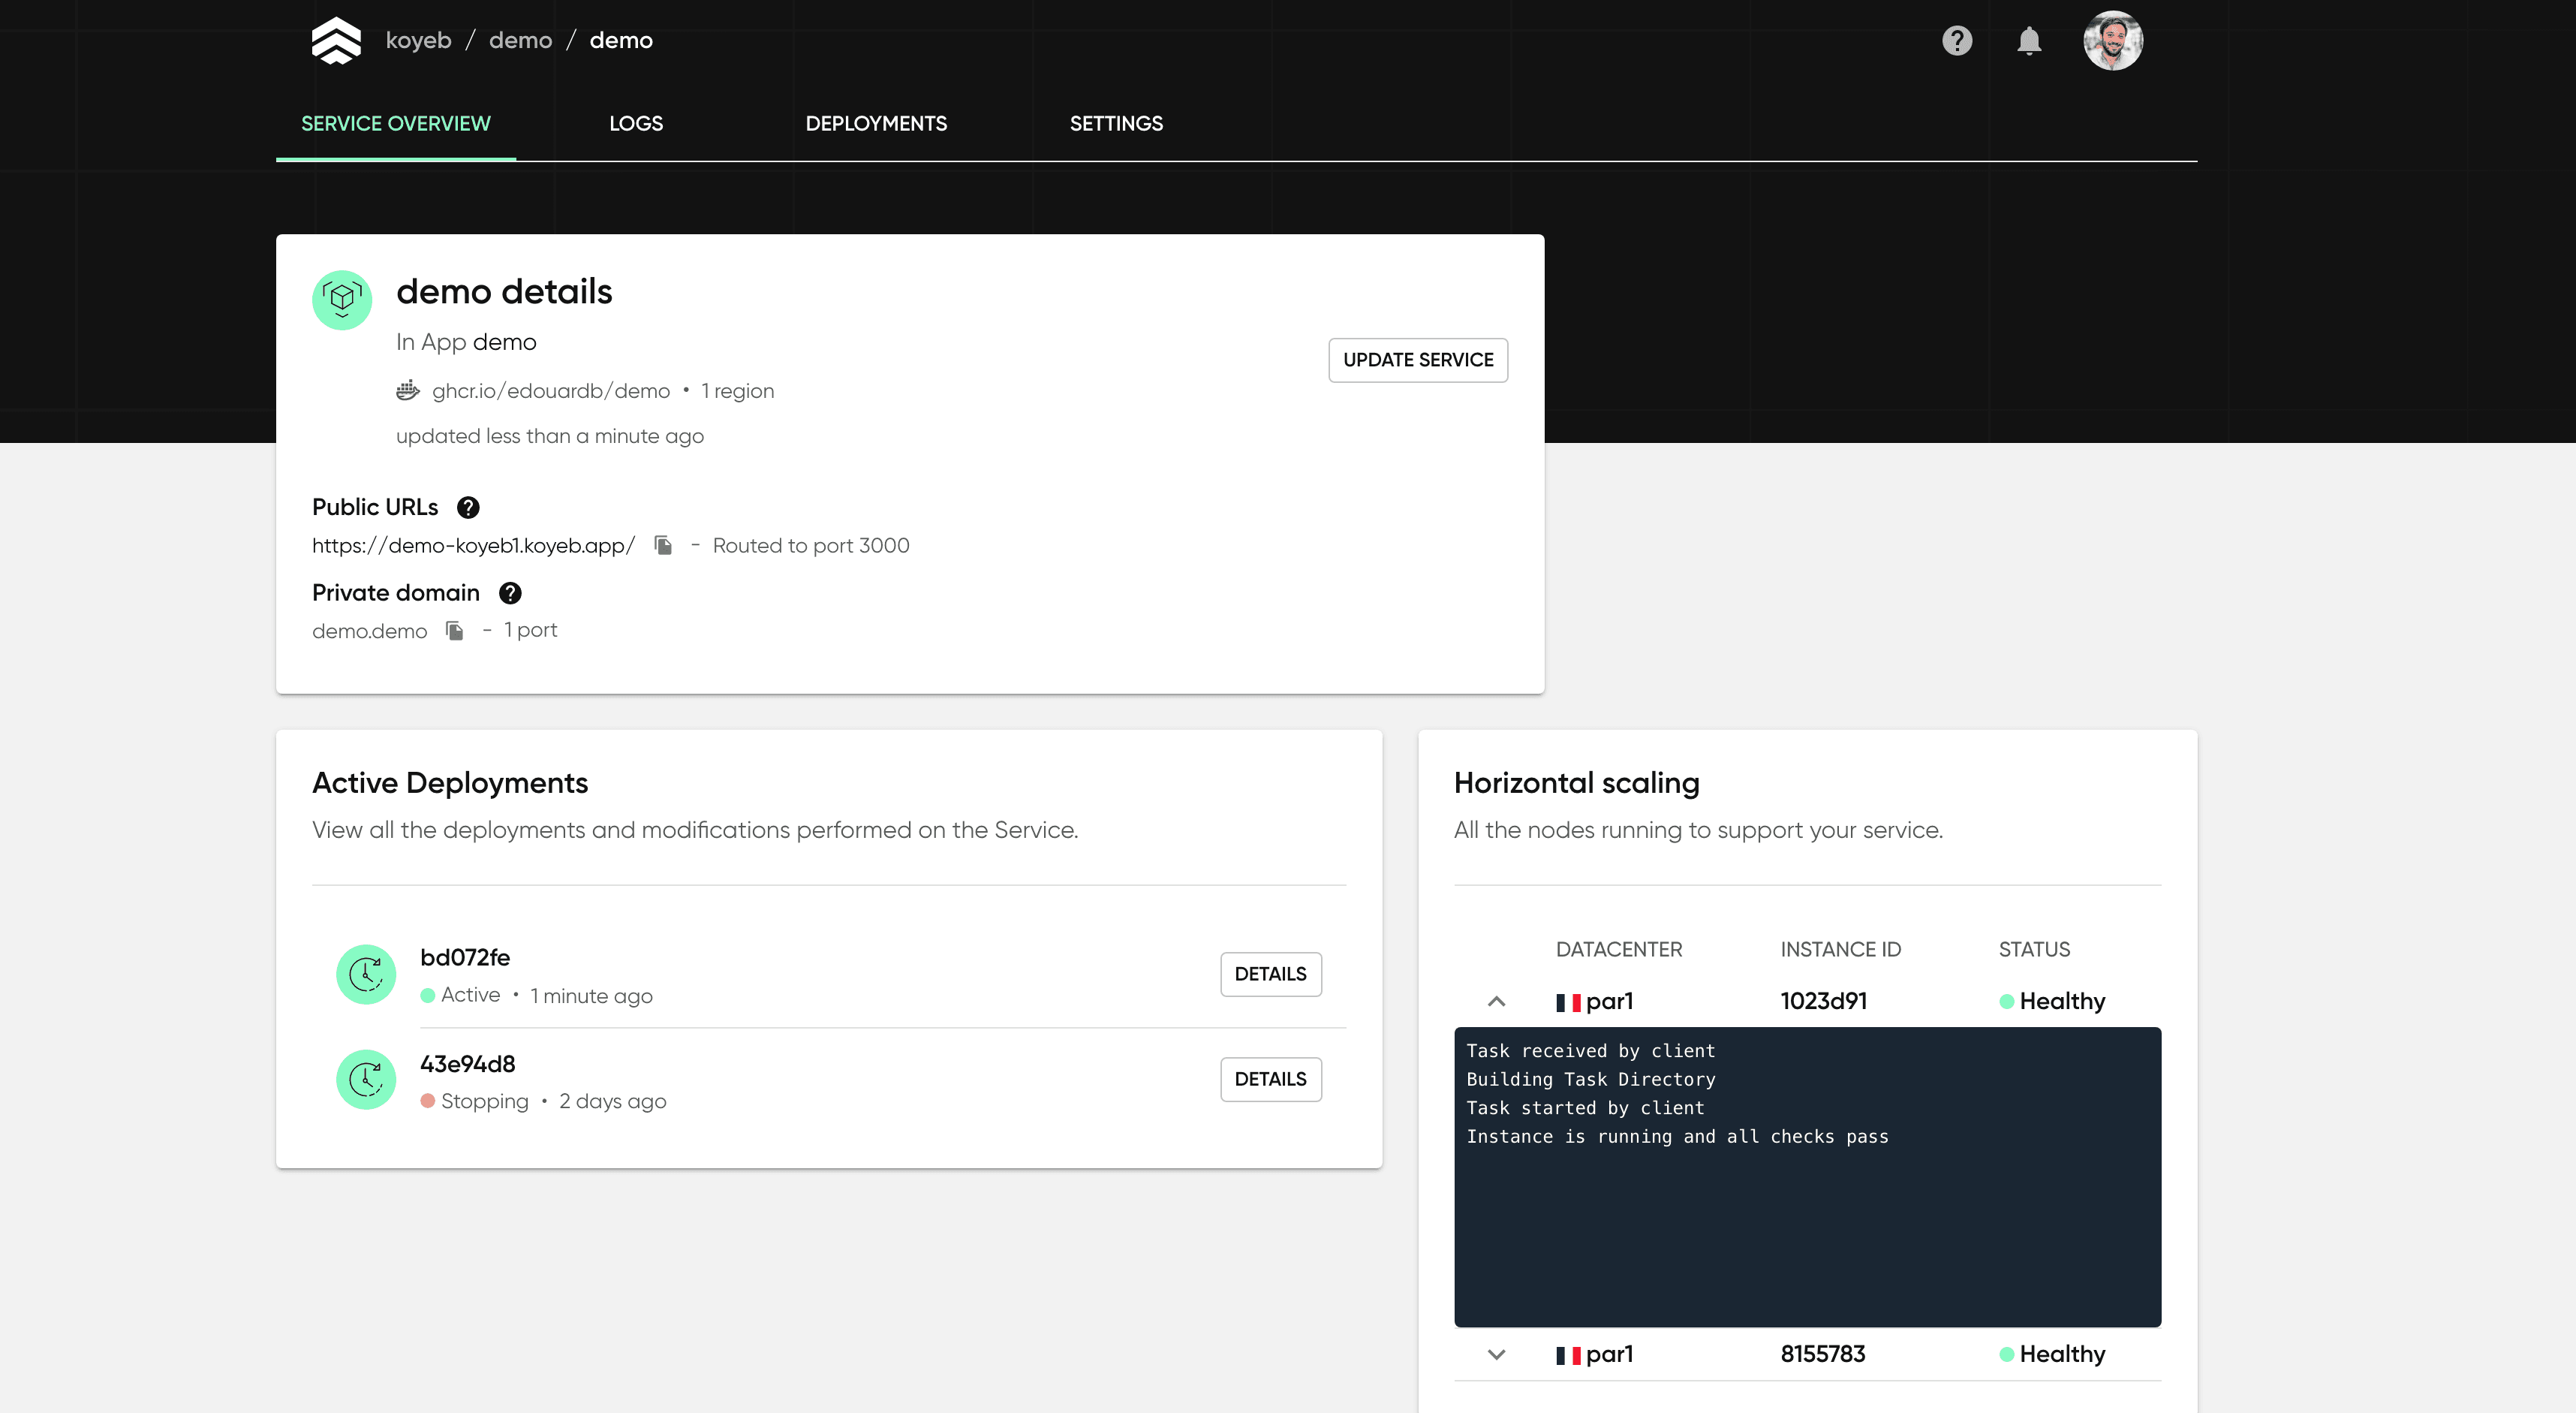Switch to the Logs tab
The width and height of the screenshot is (2576, 1413).
pyautogui.click(x=636, y=123)
